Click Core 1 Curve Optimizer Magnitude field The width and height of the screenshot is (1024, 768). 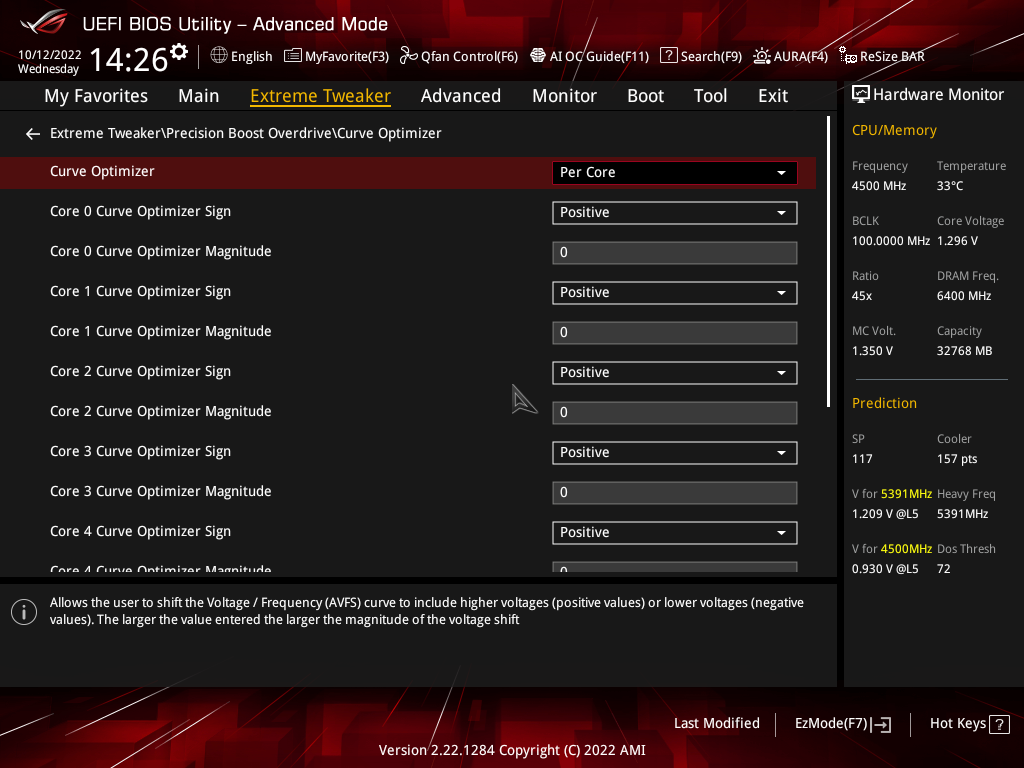675,332
